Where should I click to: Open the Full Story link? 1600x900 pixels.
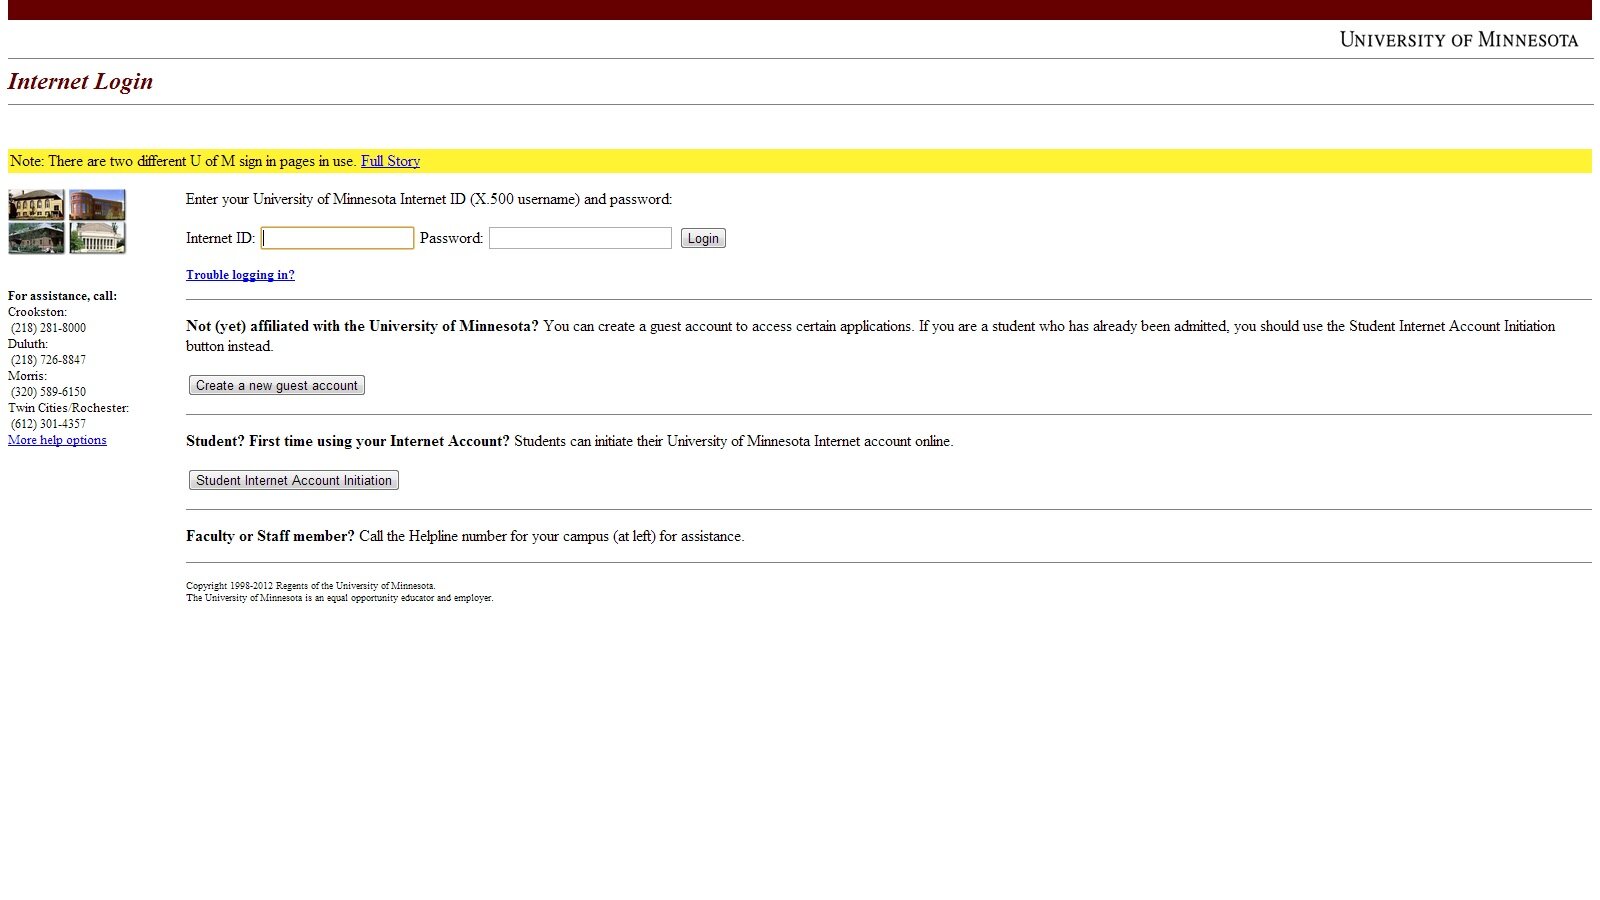coord(390,161)
